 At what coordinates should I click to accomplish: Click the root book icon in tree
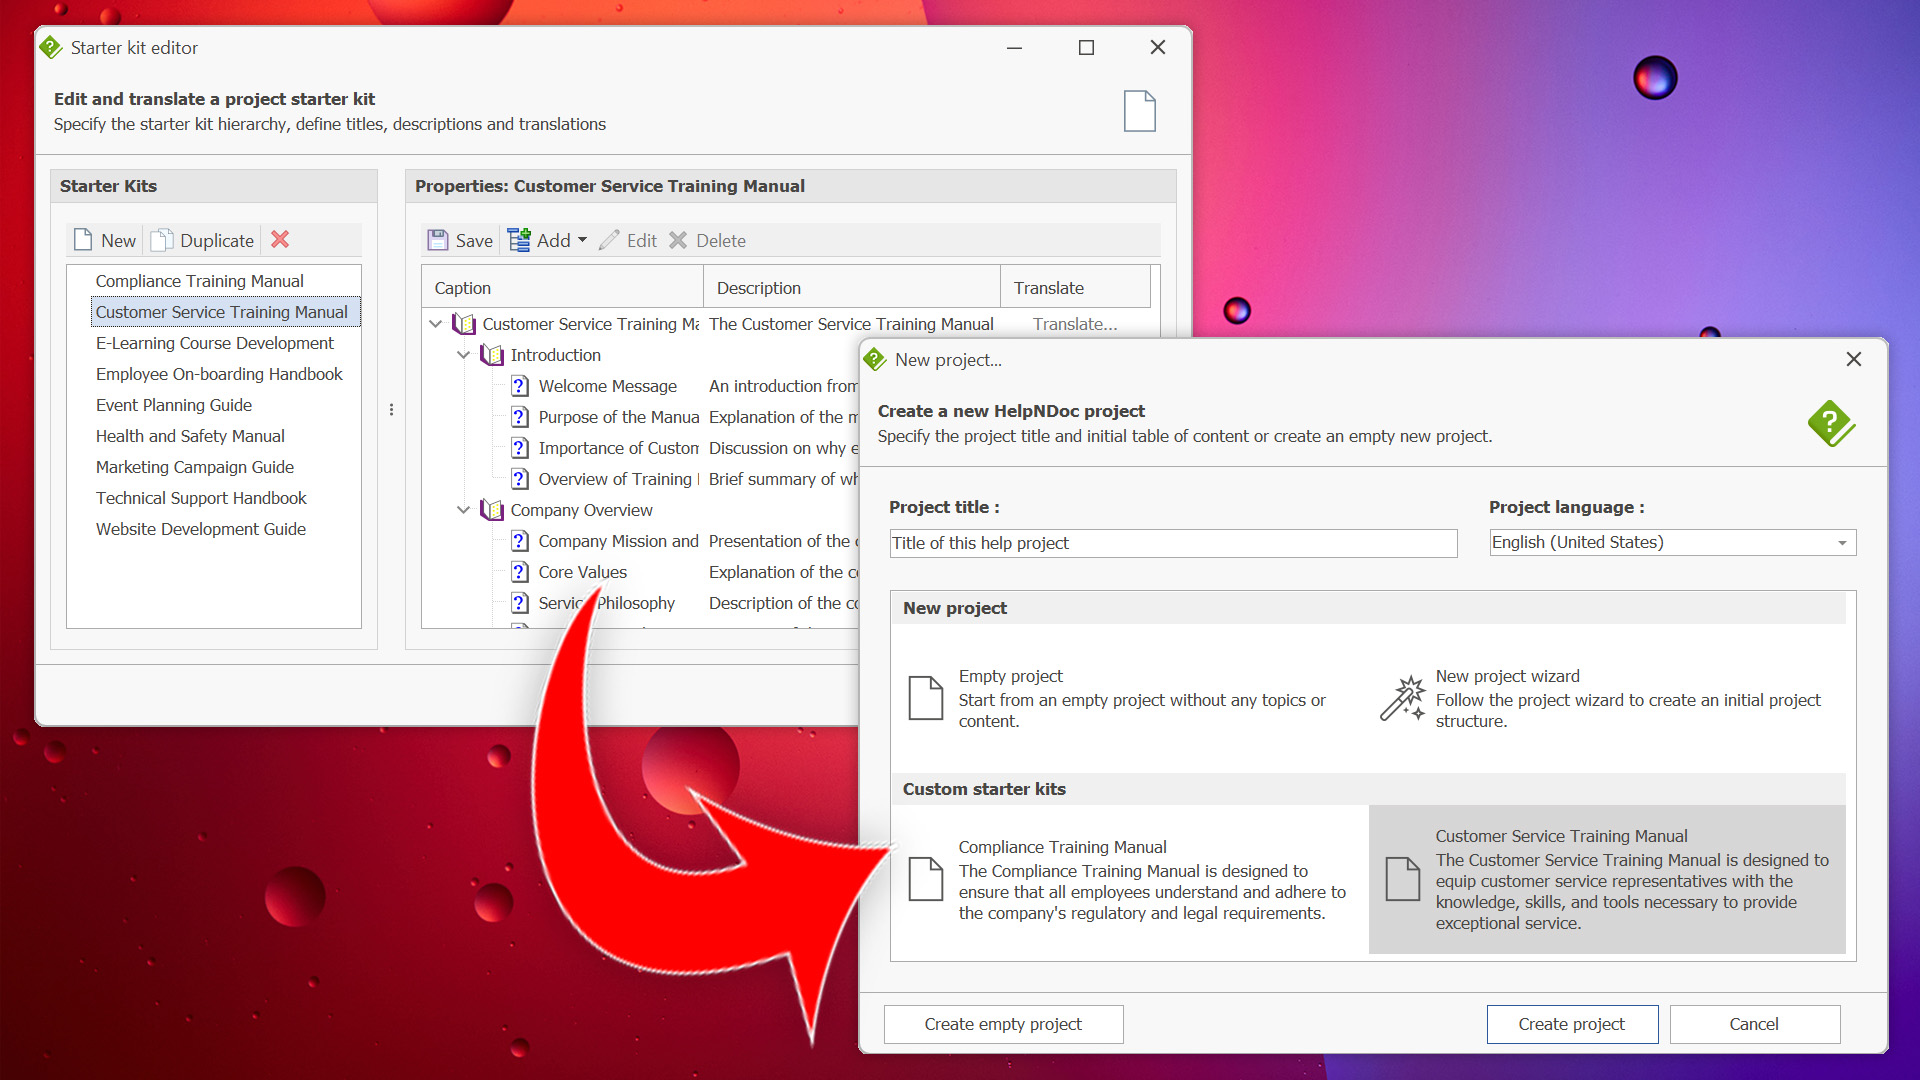click(x=464, y=324)
